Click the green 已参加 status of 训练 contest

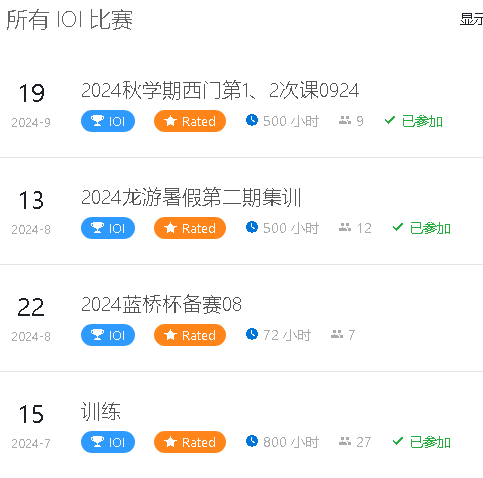pos(422,442)
